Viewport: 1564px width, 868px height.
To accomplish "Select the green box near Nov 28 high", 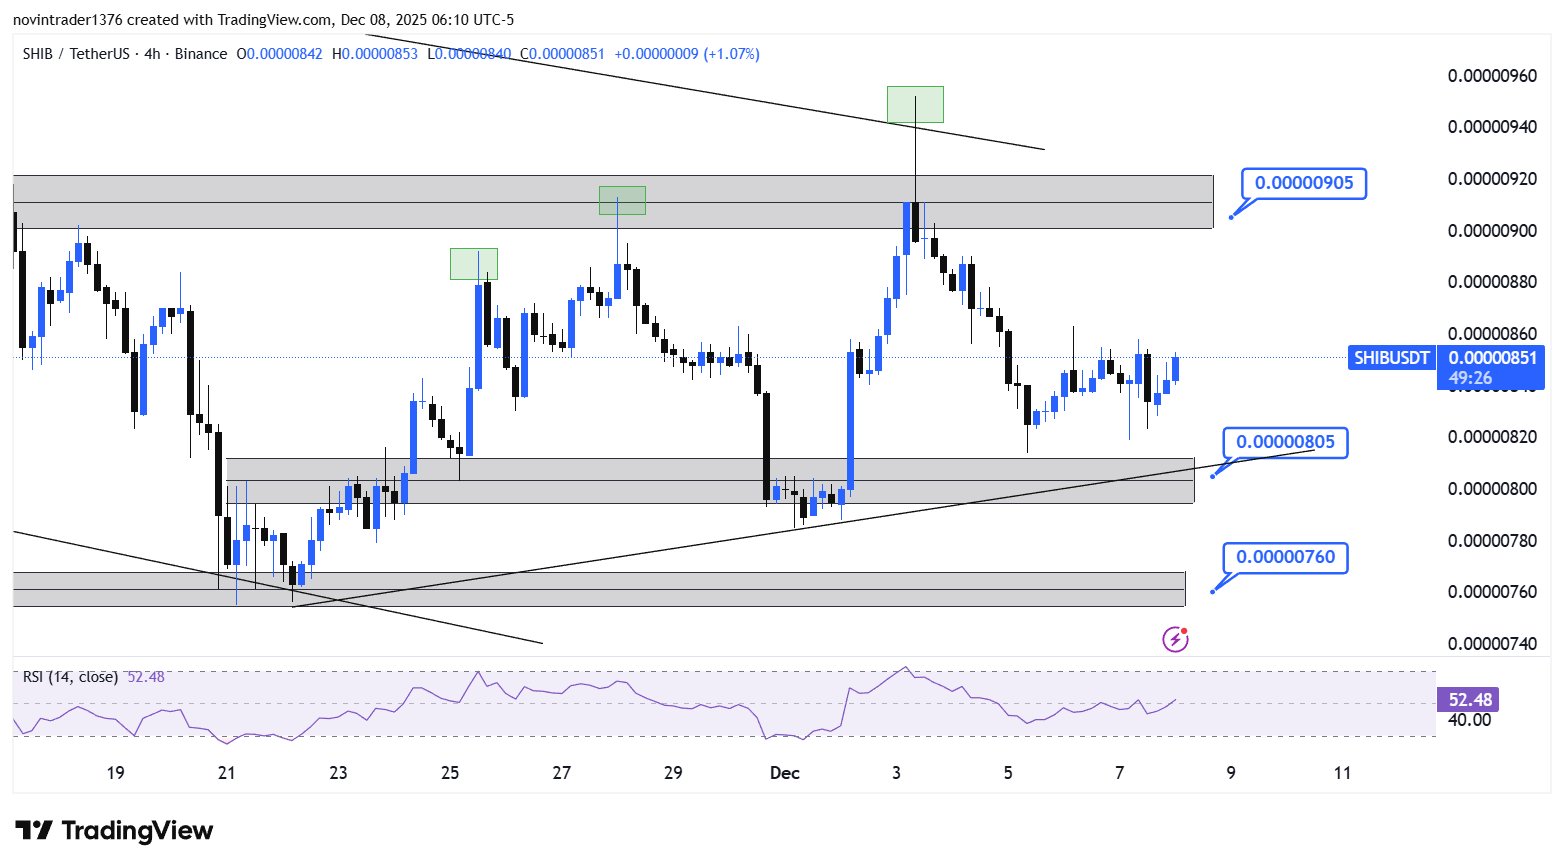I will click(622, 200).
